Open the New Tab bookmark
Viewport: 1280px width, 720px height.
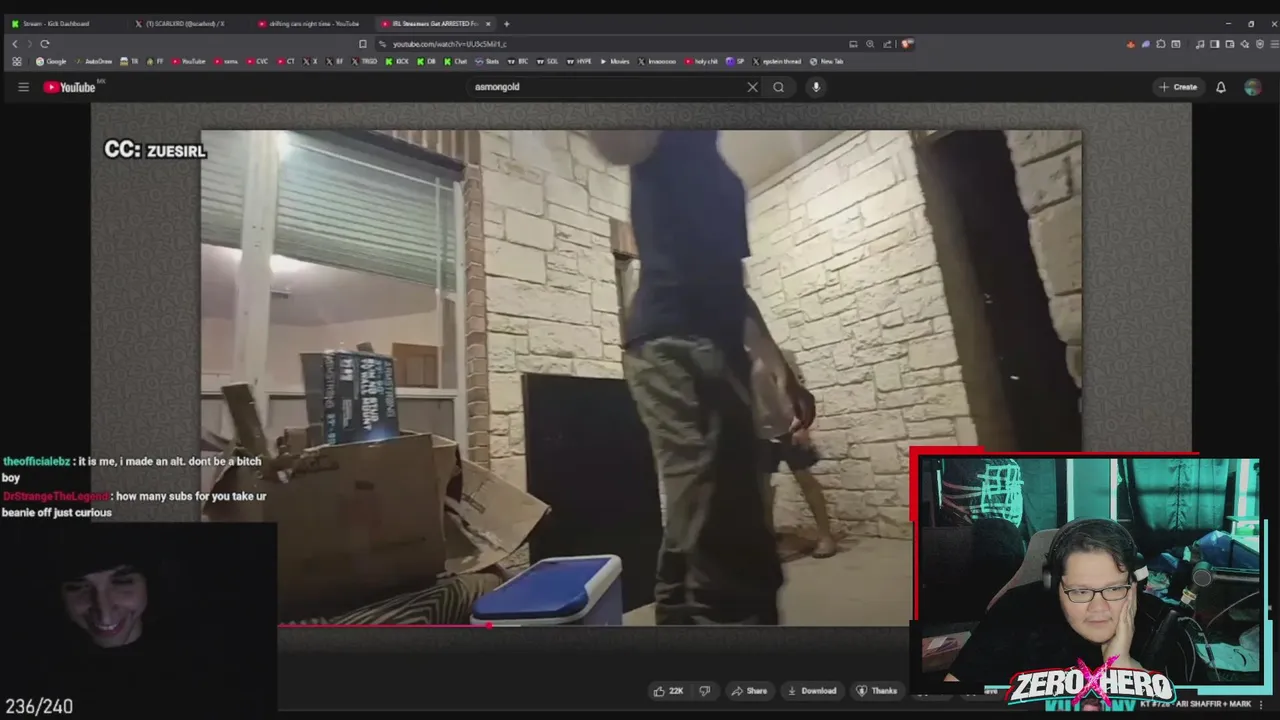click(x=826, y=61)
